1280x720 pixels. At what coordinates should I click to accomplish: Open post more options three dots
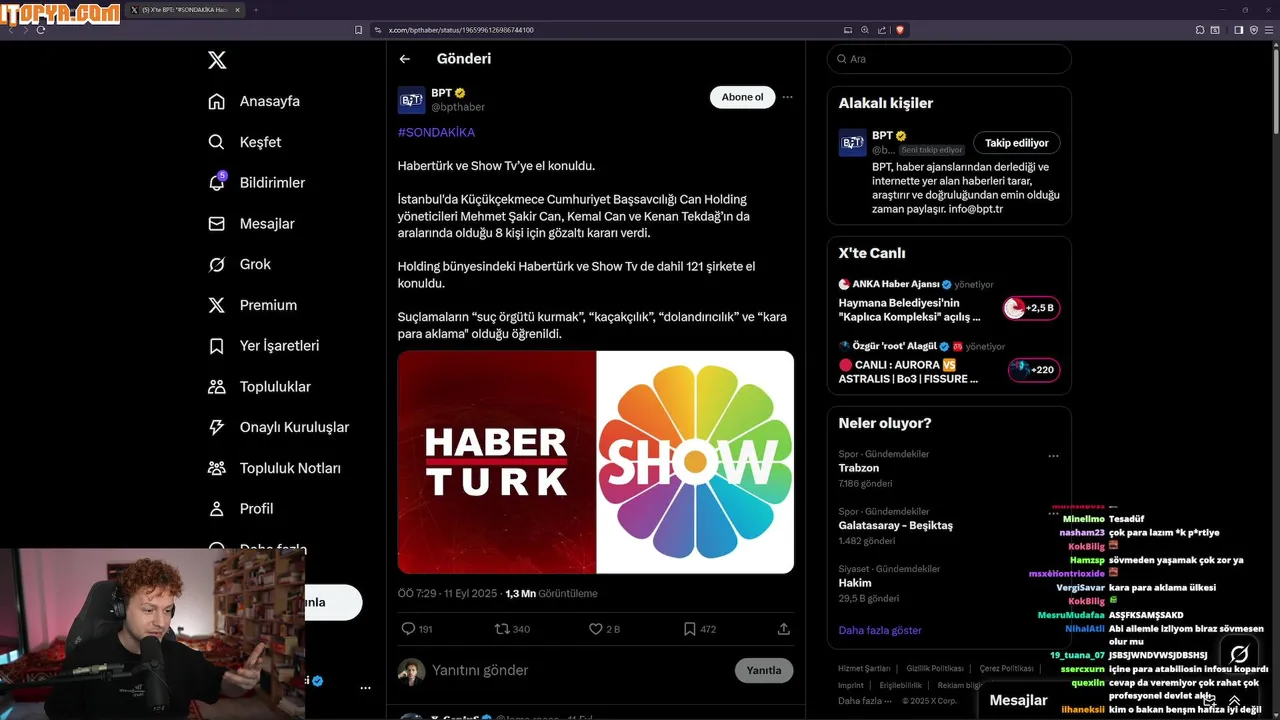[788, 97]
